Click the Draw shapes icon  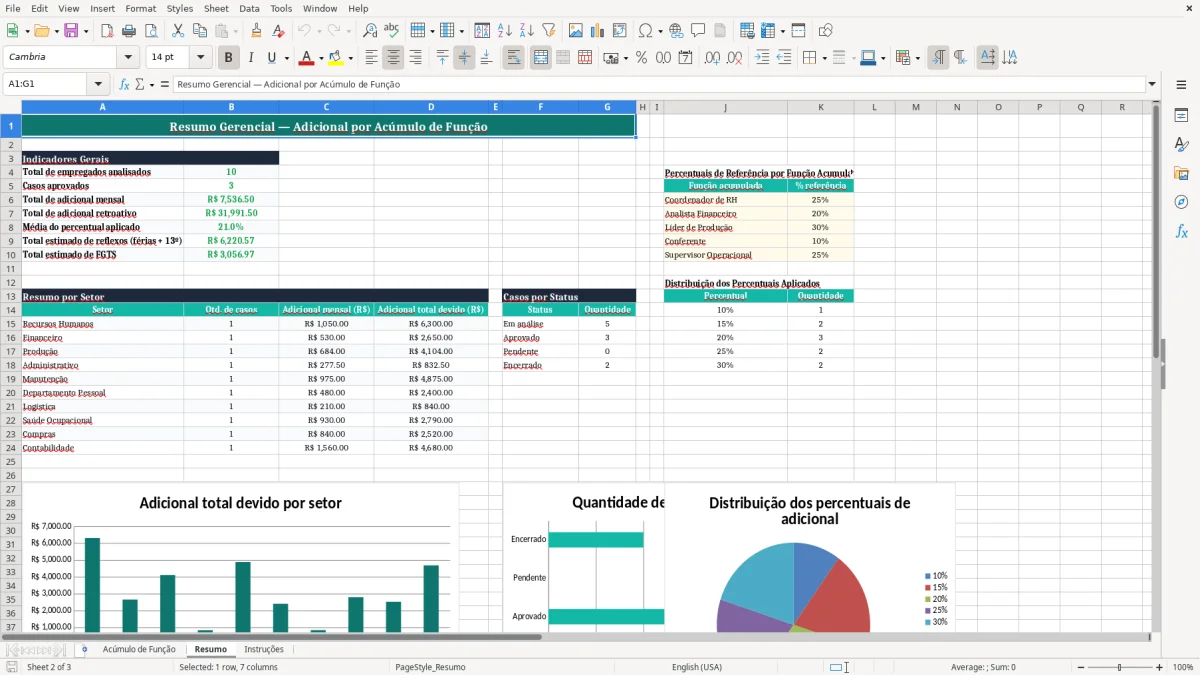(826, 31)
